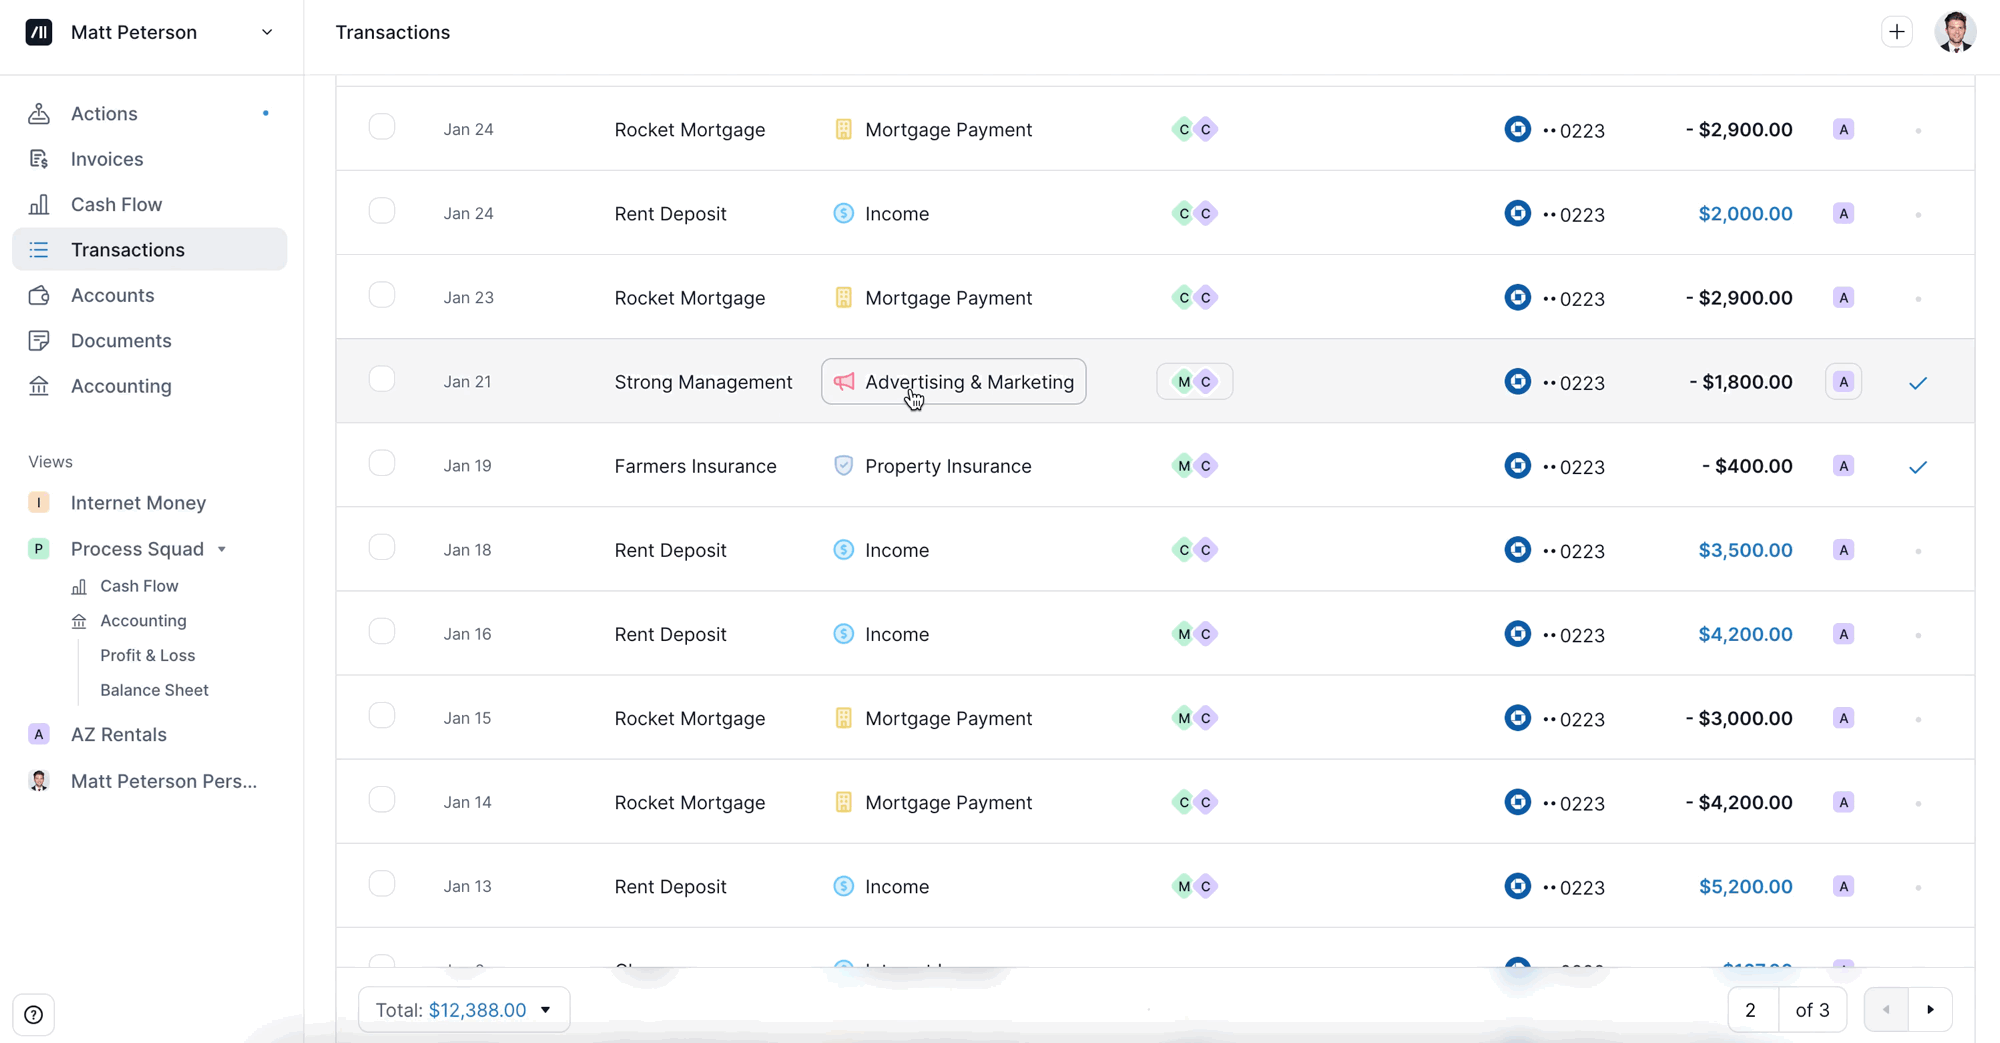Tick the checkbox for Jan 16 Rent Deposit

pyautogui.click(x=381, y=632)
